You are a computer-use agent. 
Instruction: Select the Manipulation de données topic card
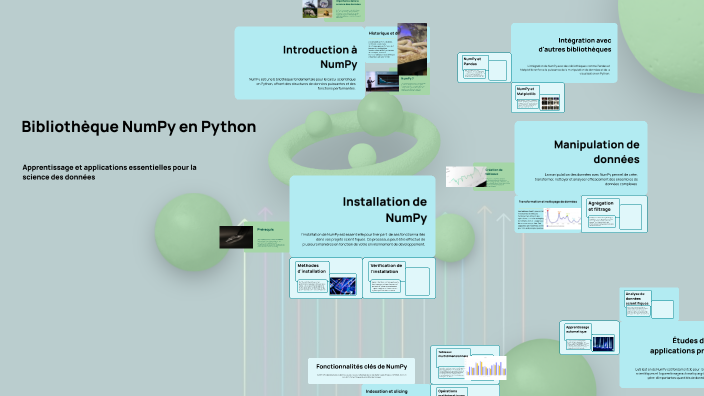[581, 158]
